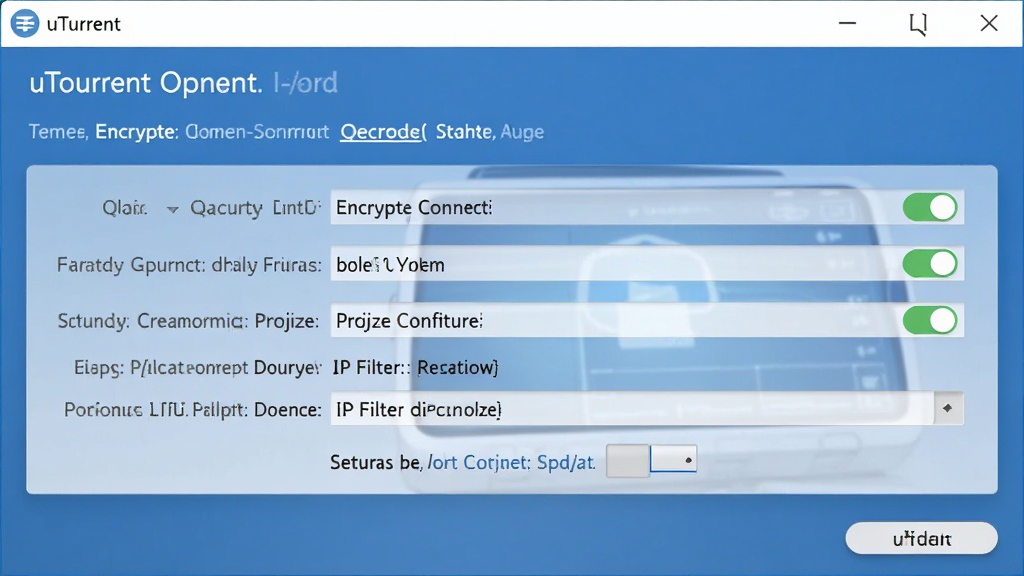Toggle the Encrypte Connect switch
The image size is (1024, 576).
930,208
